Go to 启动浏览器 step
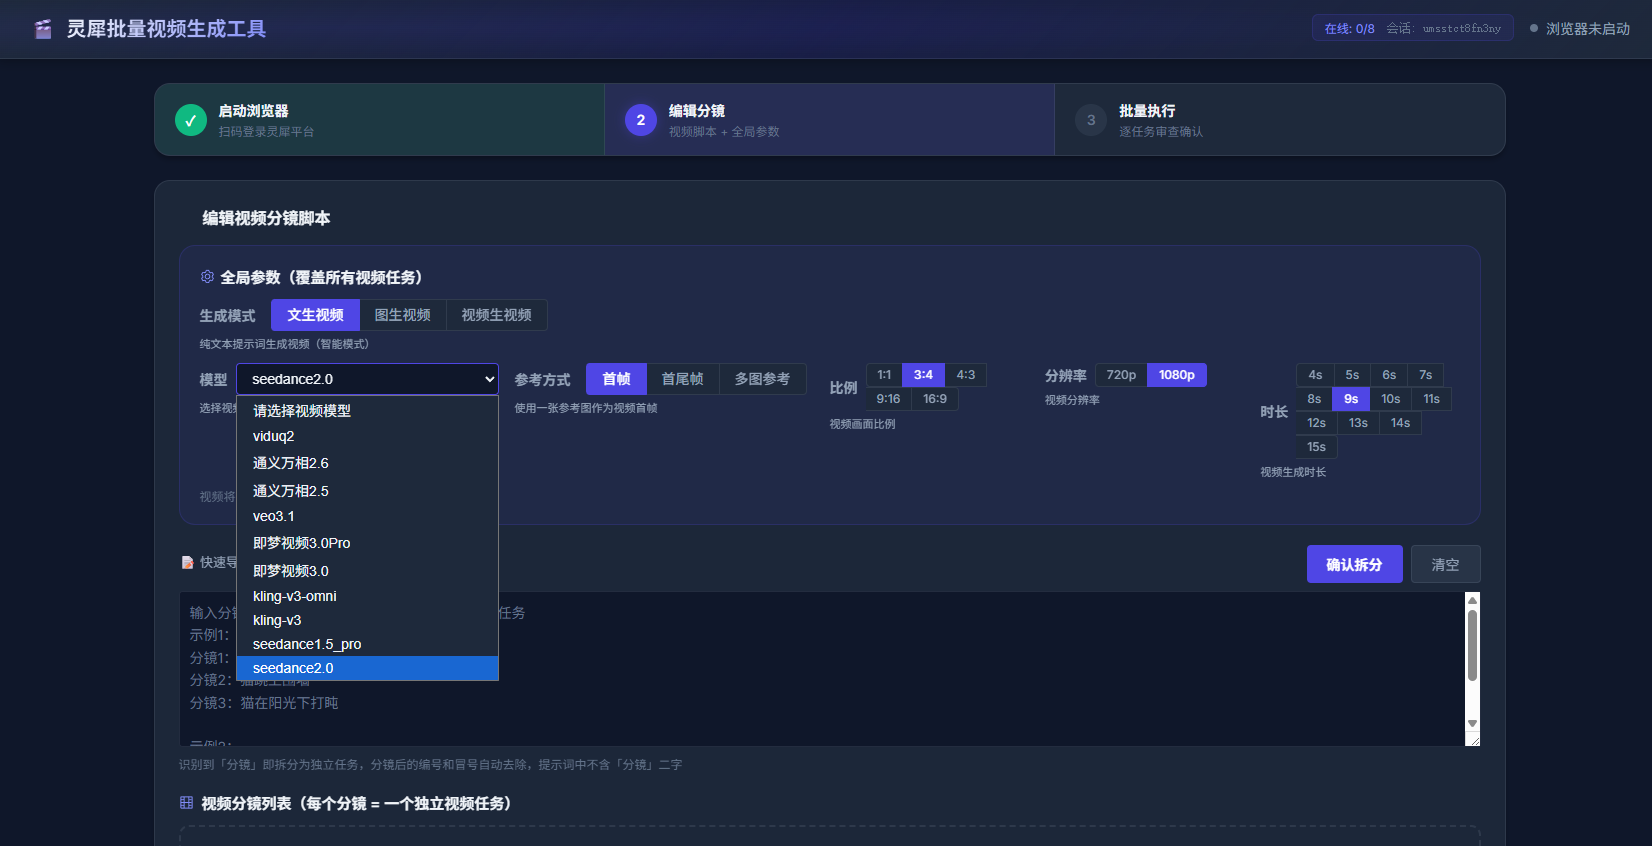The width and height of the screenshot is (1652, 846). [379, 120]
